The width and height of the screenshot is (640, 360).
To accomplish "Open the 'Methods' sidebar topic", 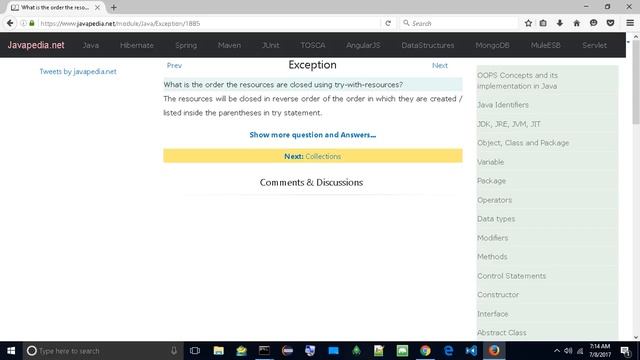I will point(492,257).
